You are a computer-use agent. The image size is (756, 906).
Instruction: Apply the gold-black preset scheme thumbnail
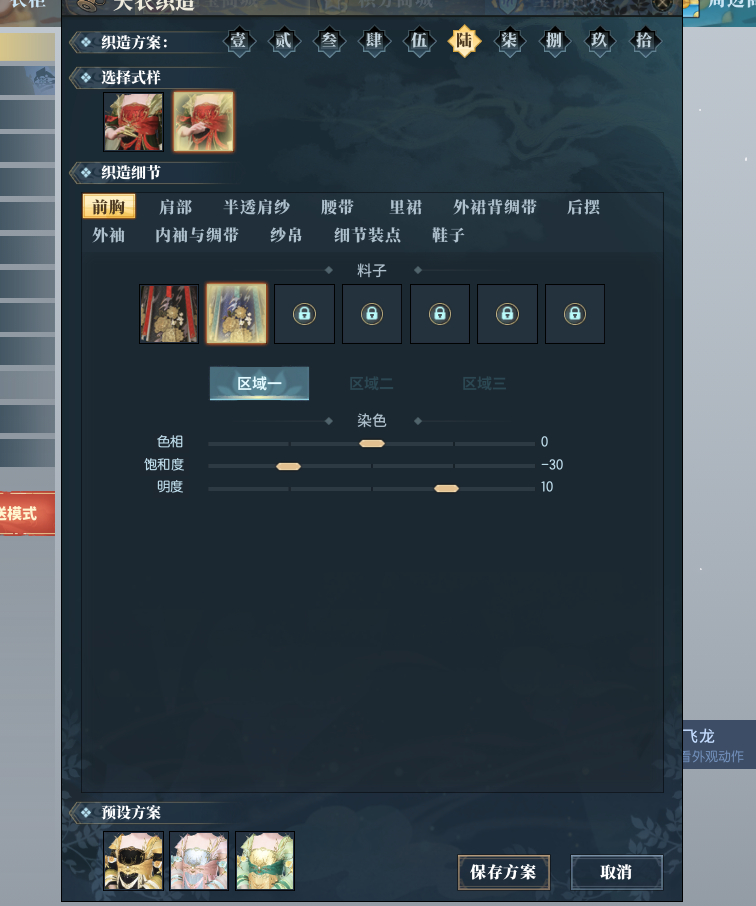tap(134, 861)
